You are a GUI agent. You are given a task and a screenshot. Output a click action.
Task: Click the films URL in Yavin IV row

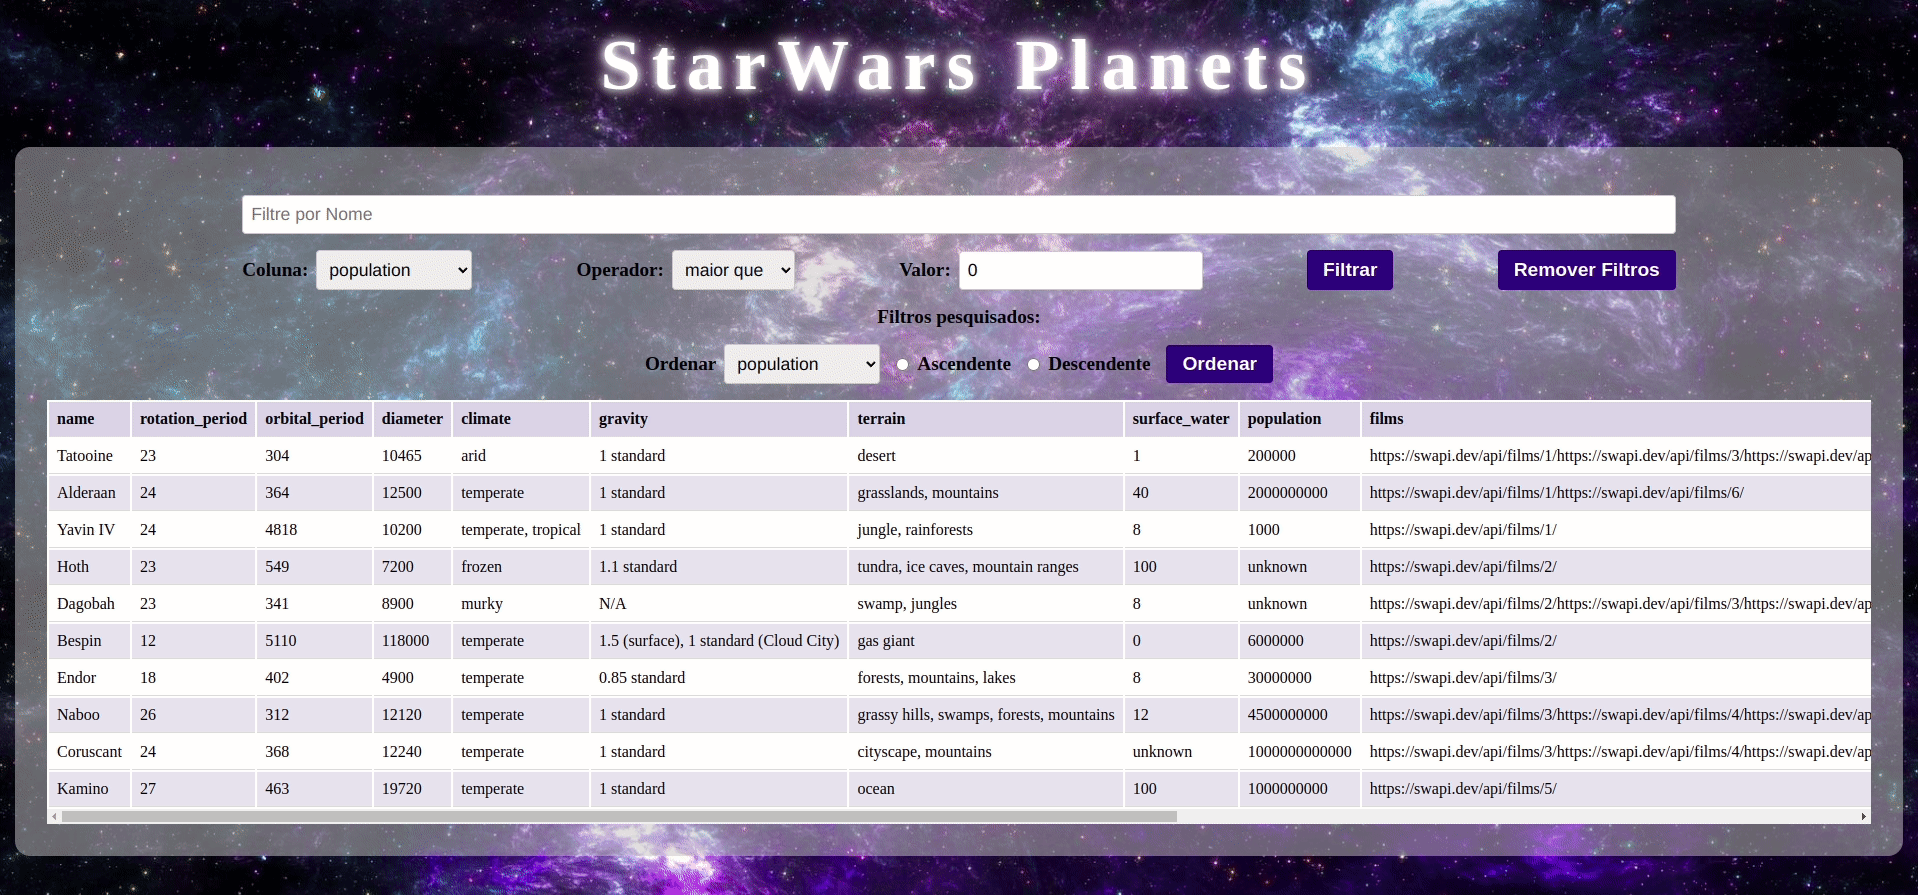pyautogui.click(x=1463, y=530)
